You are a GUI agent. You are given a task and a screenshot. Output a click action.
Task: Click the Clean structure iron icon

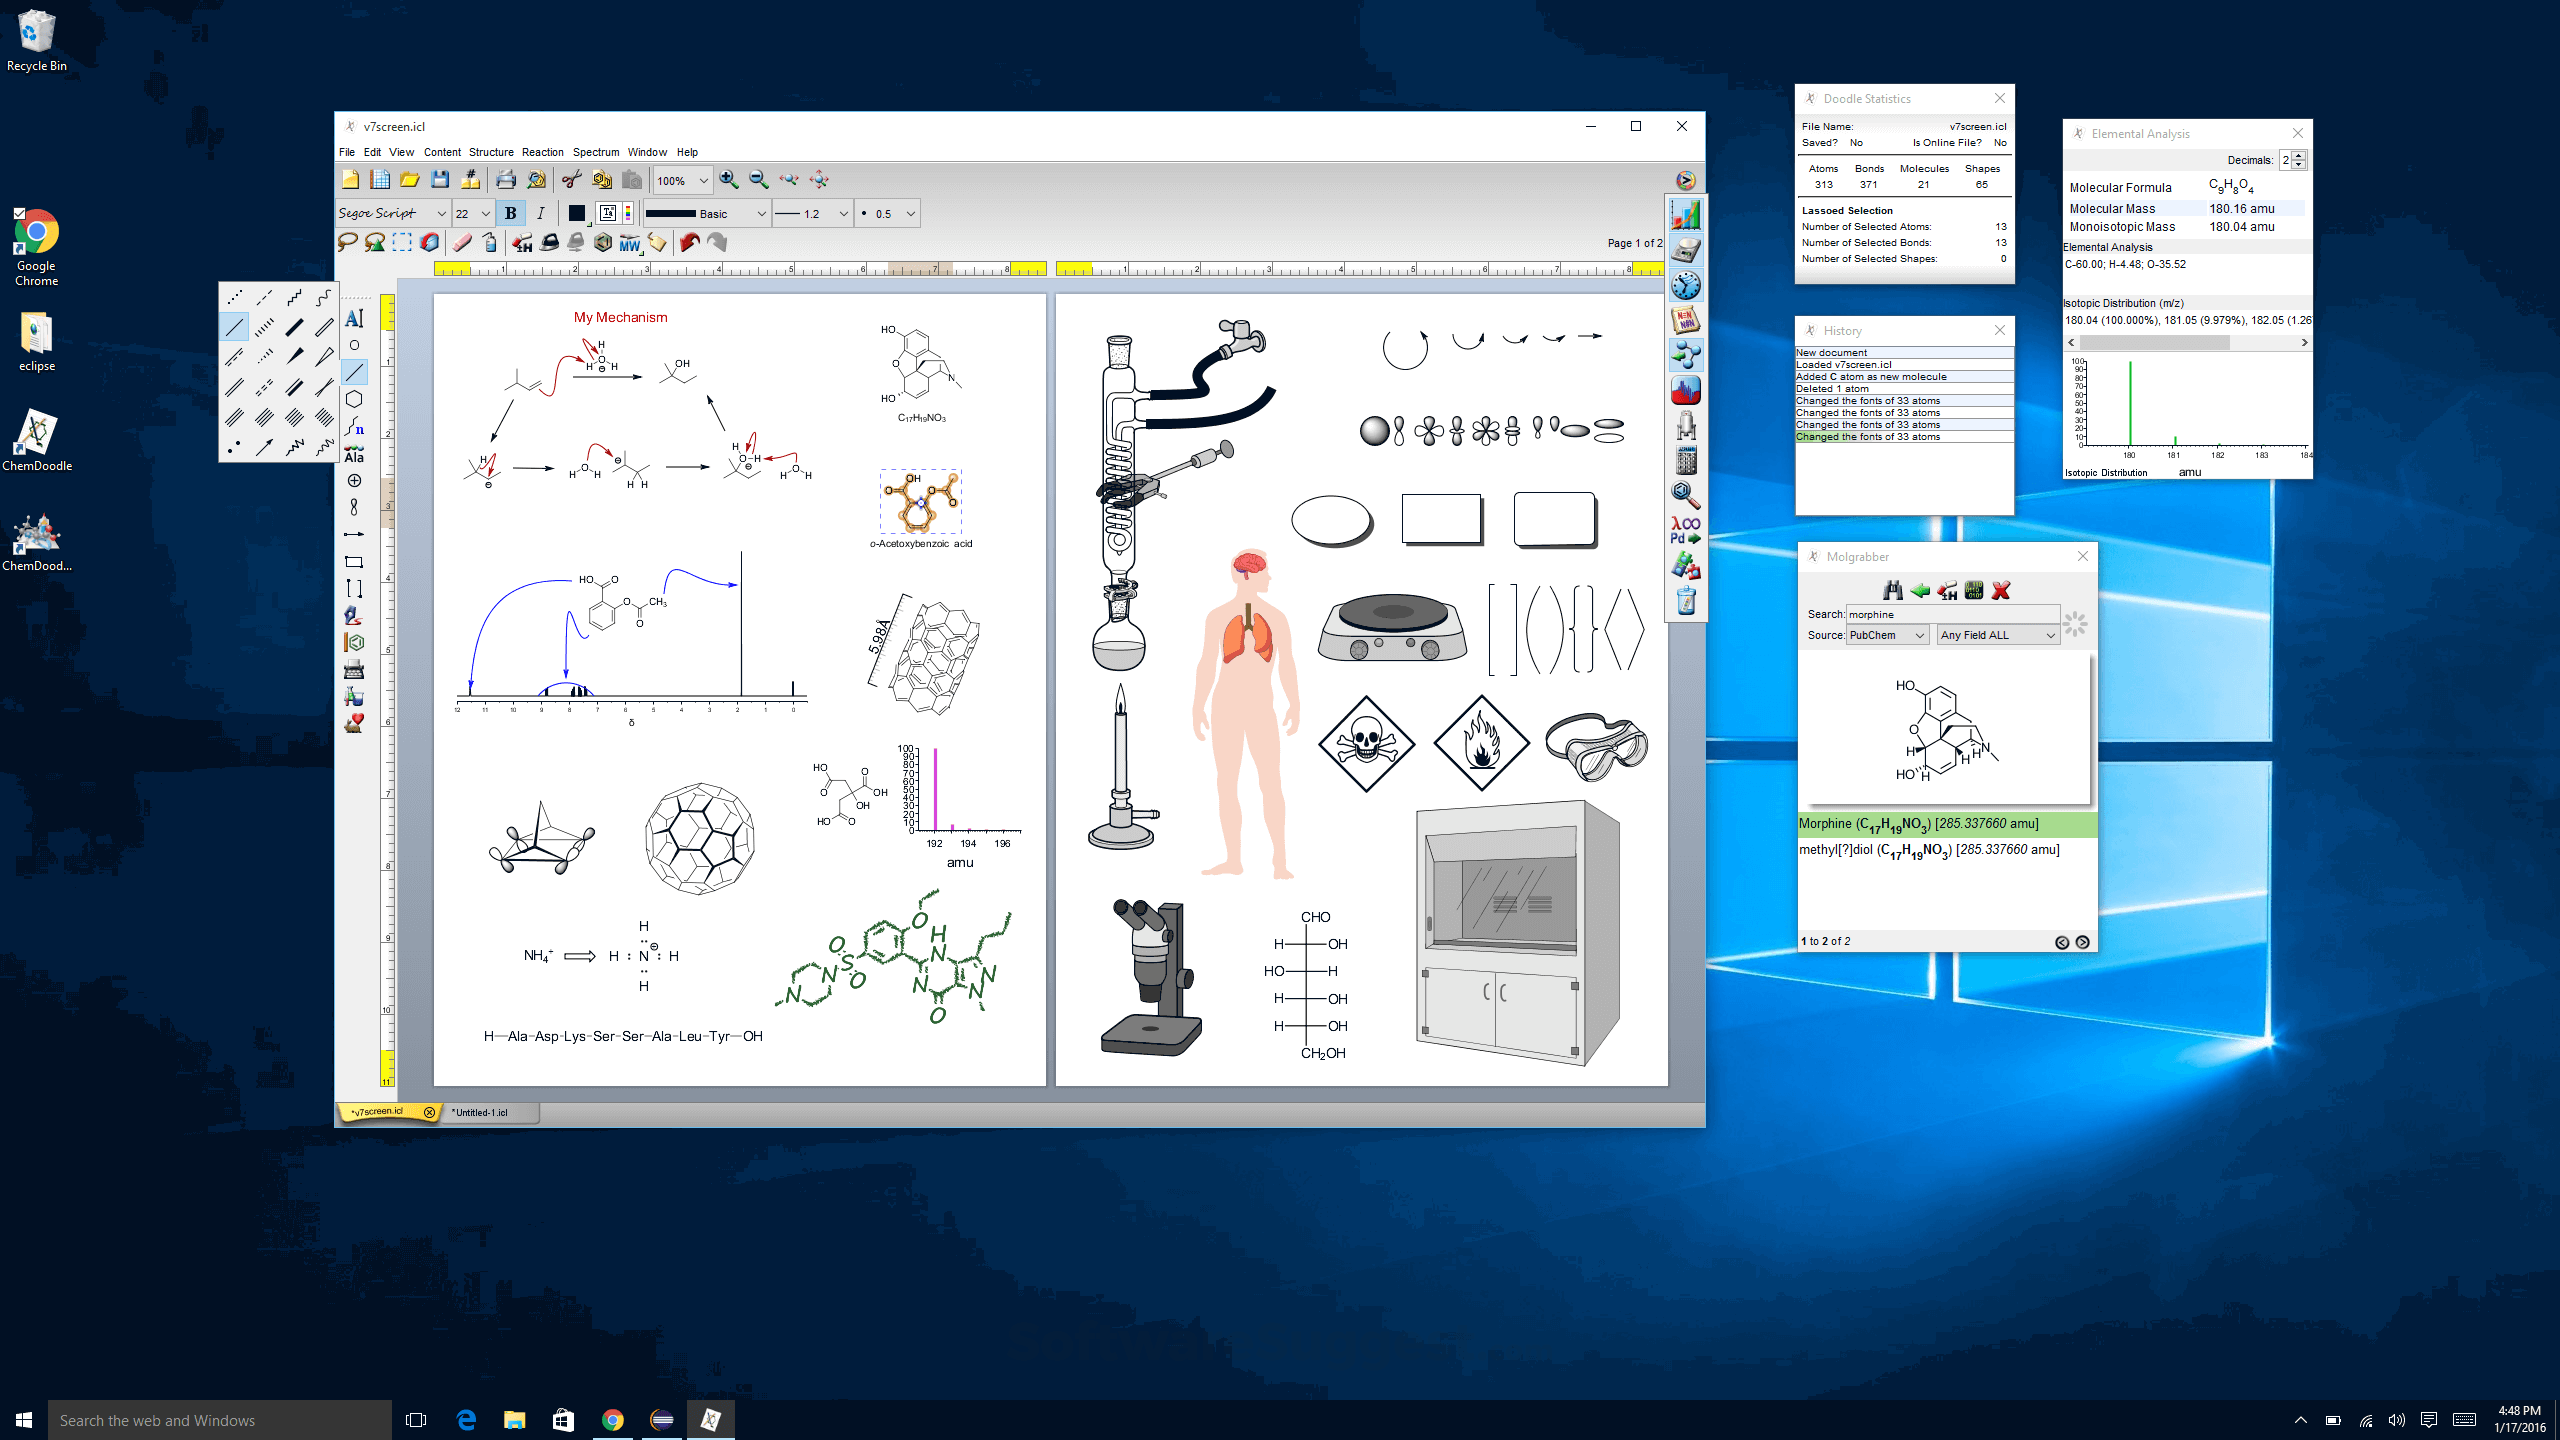(549, 242)
